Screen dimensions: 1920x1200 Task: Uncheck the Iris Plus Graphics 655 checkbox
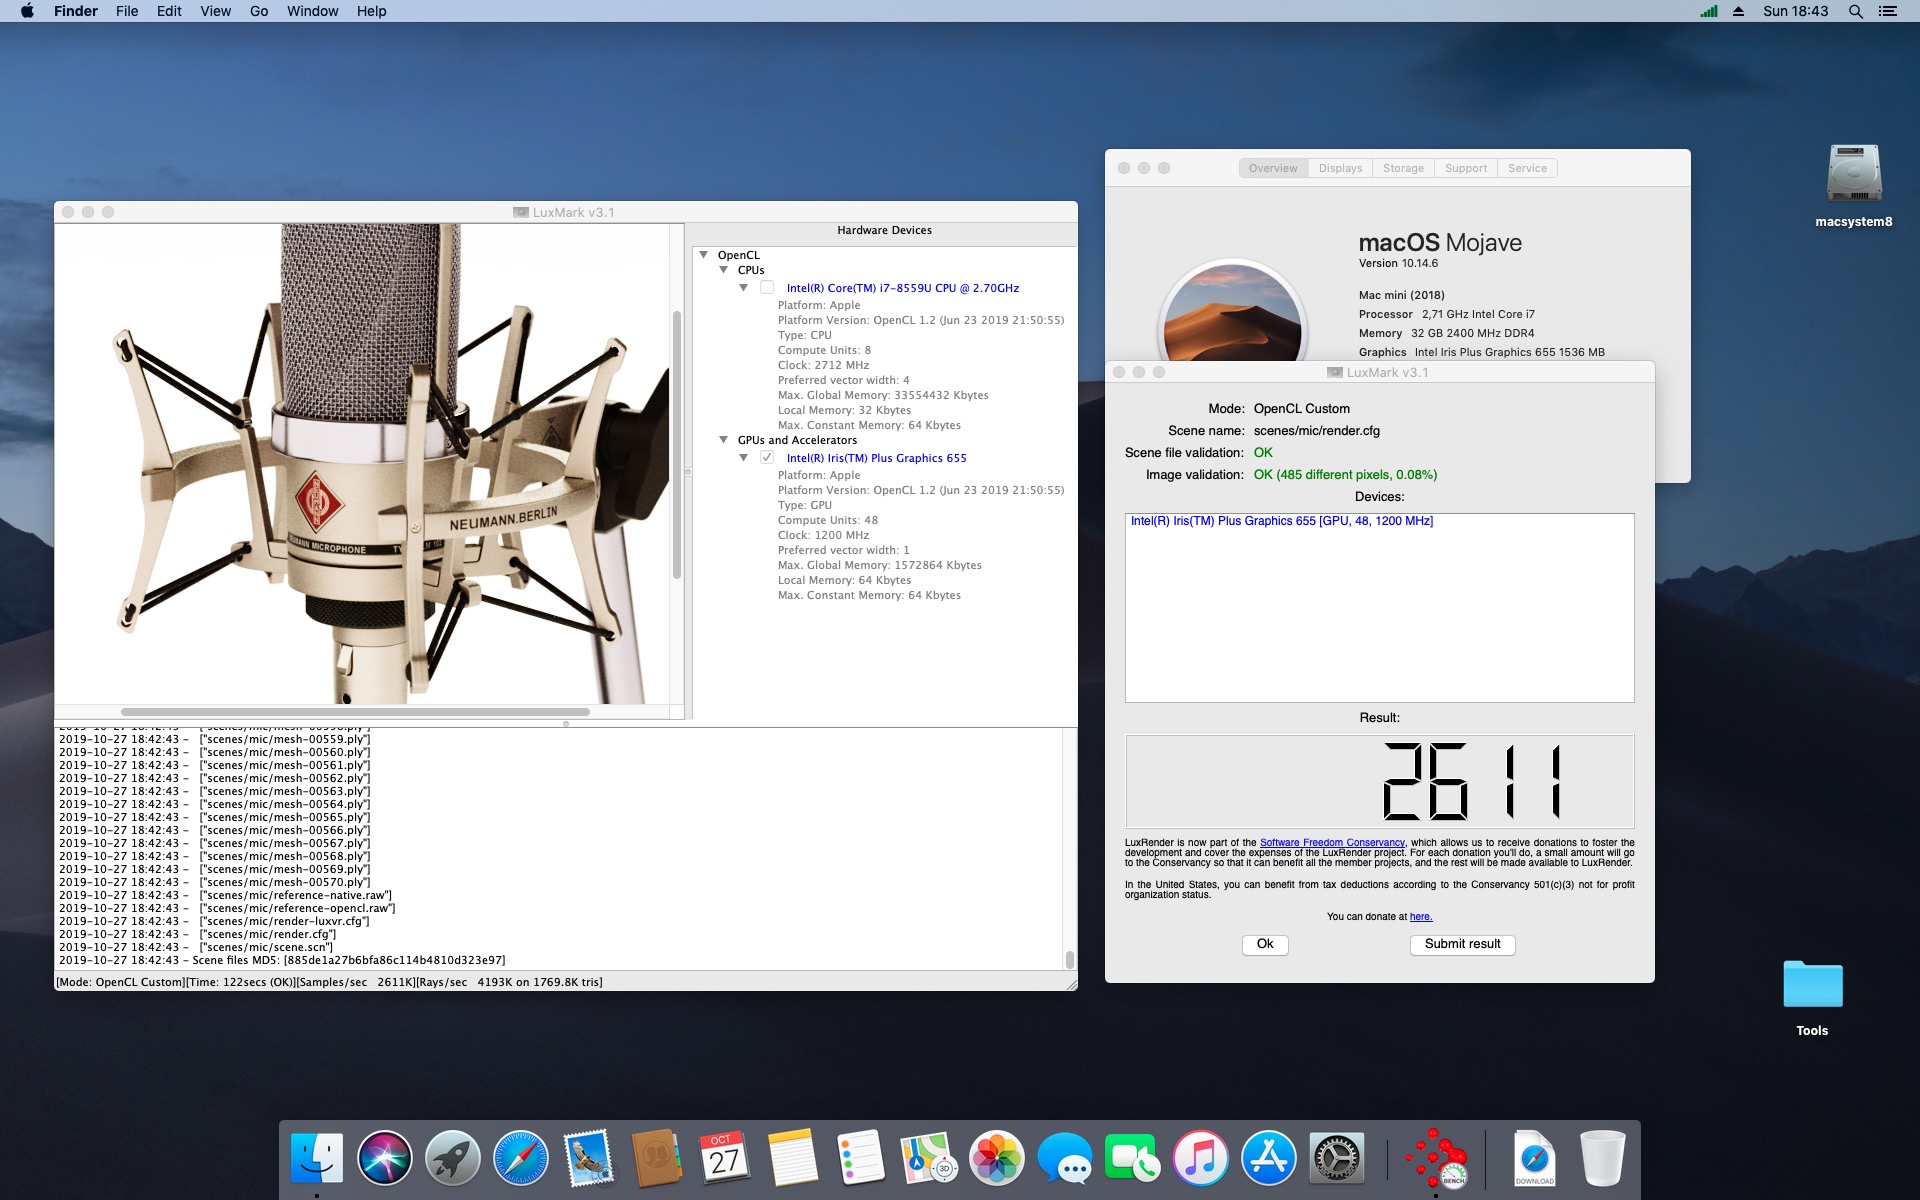coord(767,457)
